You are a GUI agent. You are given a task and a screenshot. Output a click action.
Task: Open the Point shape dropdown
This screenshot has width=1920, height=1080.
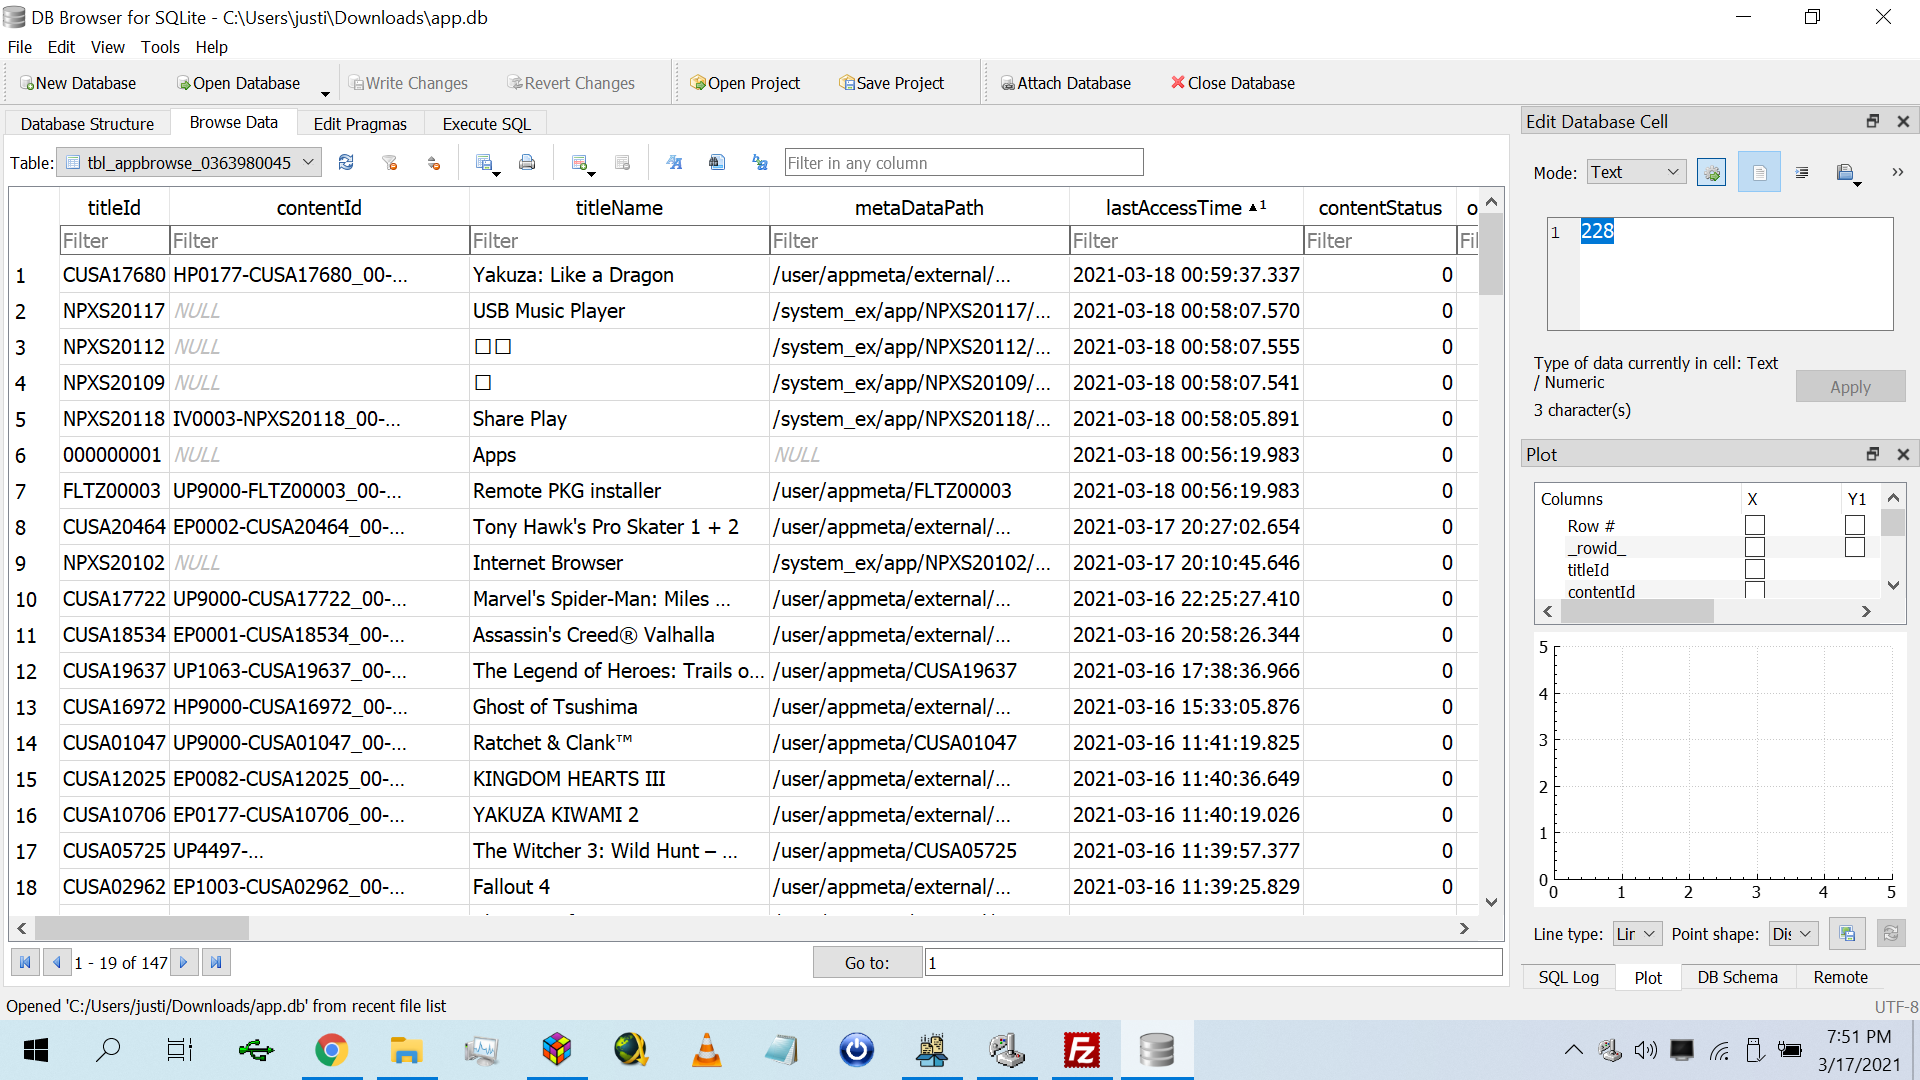(x=1792, y=934)
